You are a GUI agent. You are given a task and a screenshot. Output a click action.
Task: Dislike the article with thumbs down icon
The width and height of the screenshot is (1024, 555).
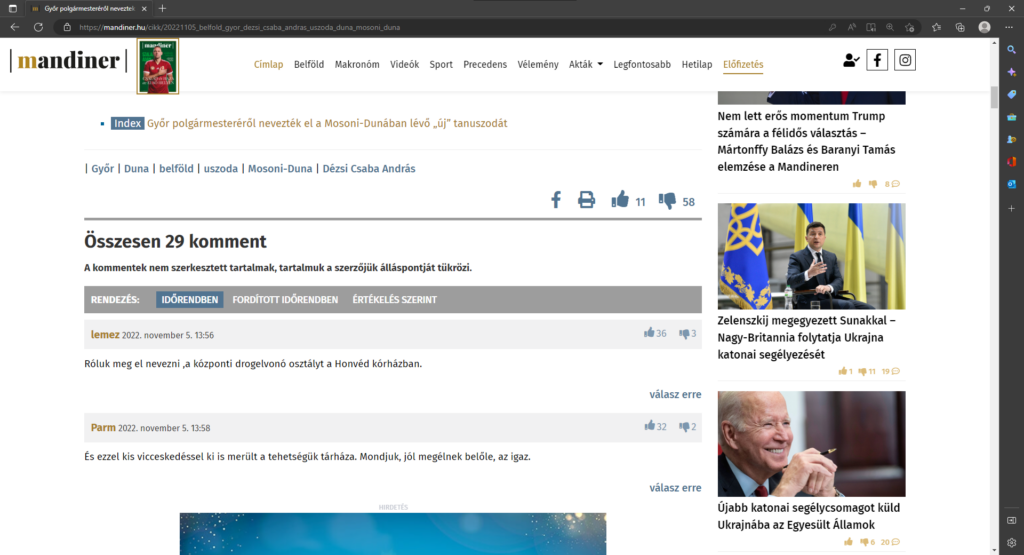668,200
